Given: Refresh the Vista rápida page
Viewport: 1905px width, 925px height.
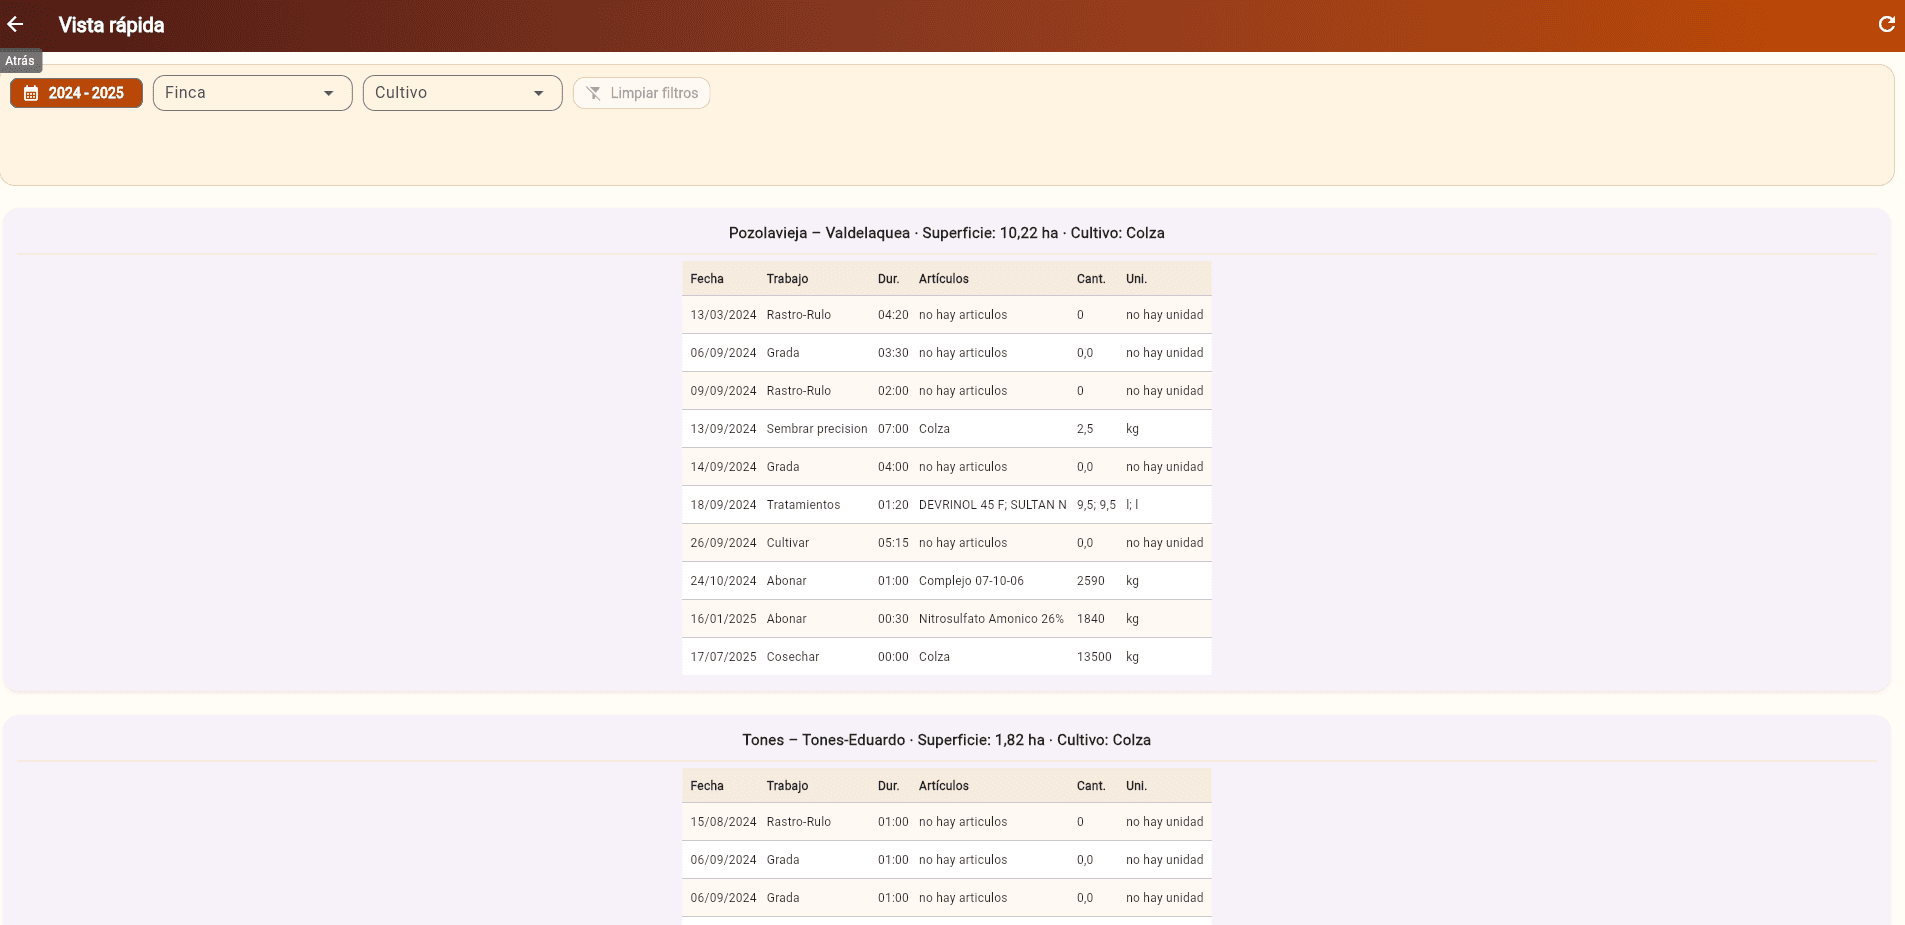Looking at the screenshot, I should (x=1887, y=24).
